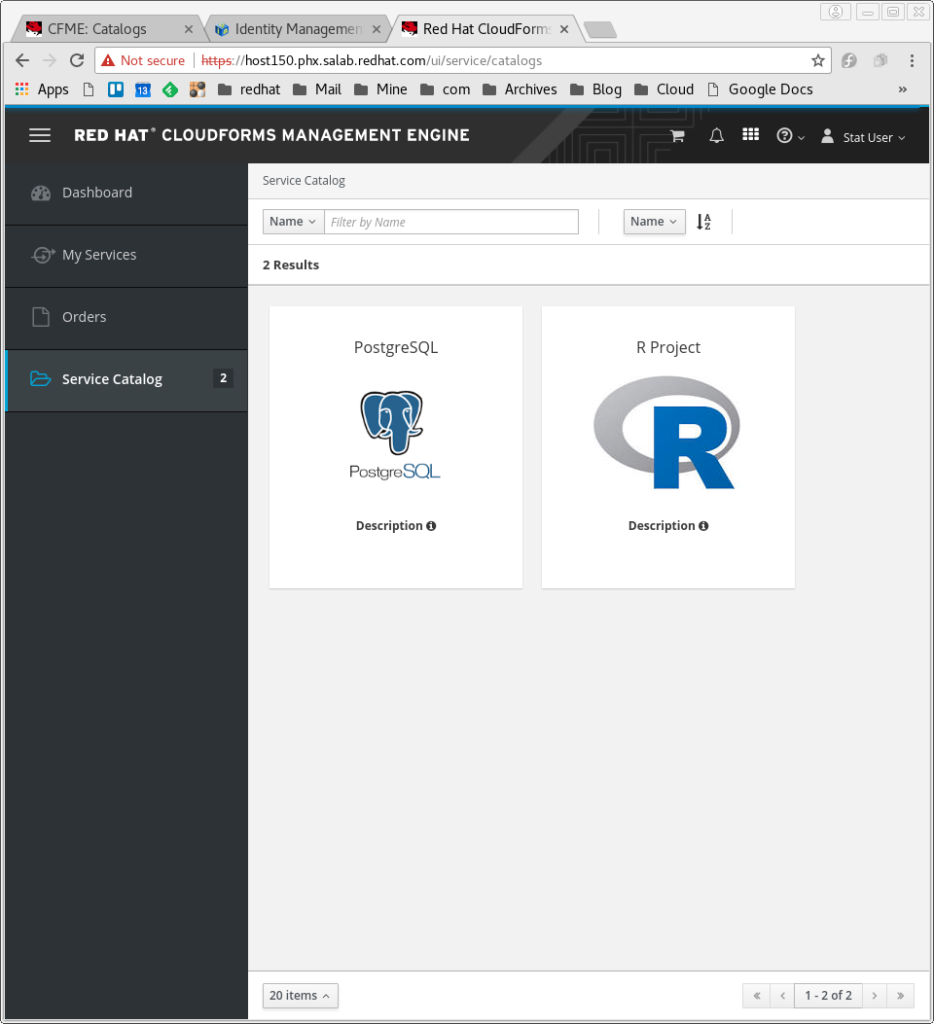Open the shopping cart icon
Image resolution: width=934 pixels, height=1024 pixels.
coord(677,136)
